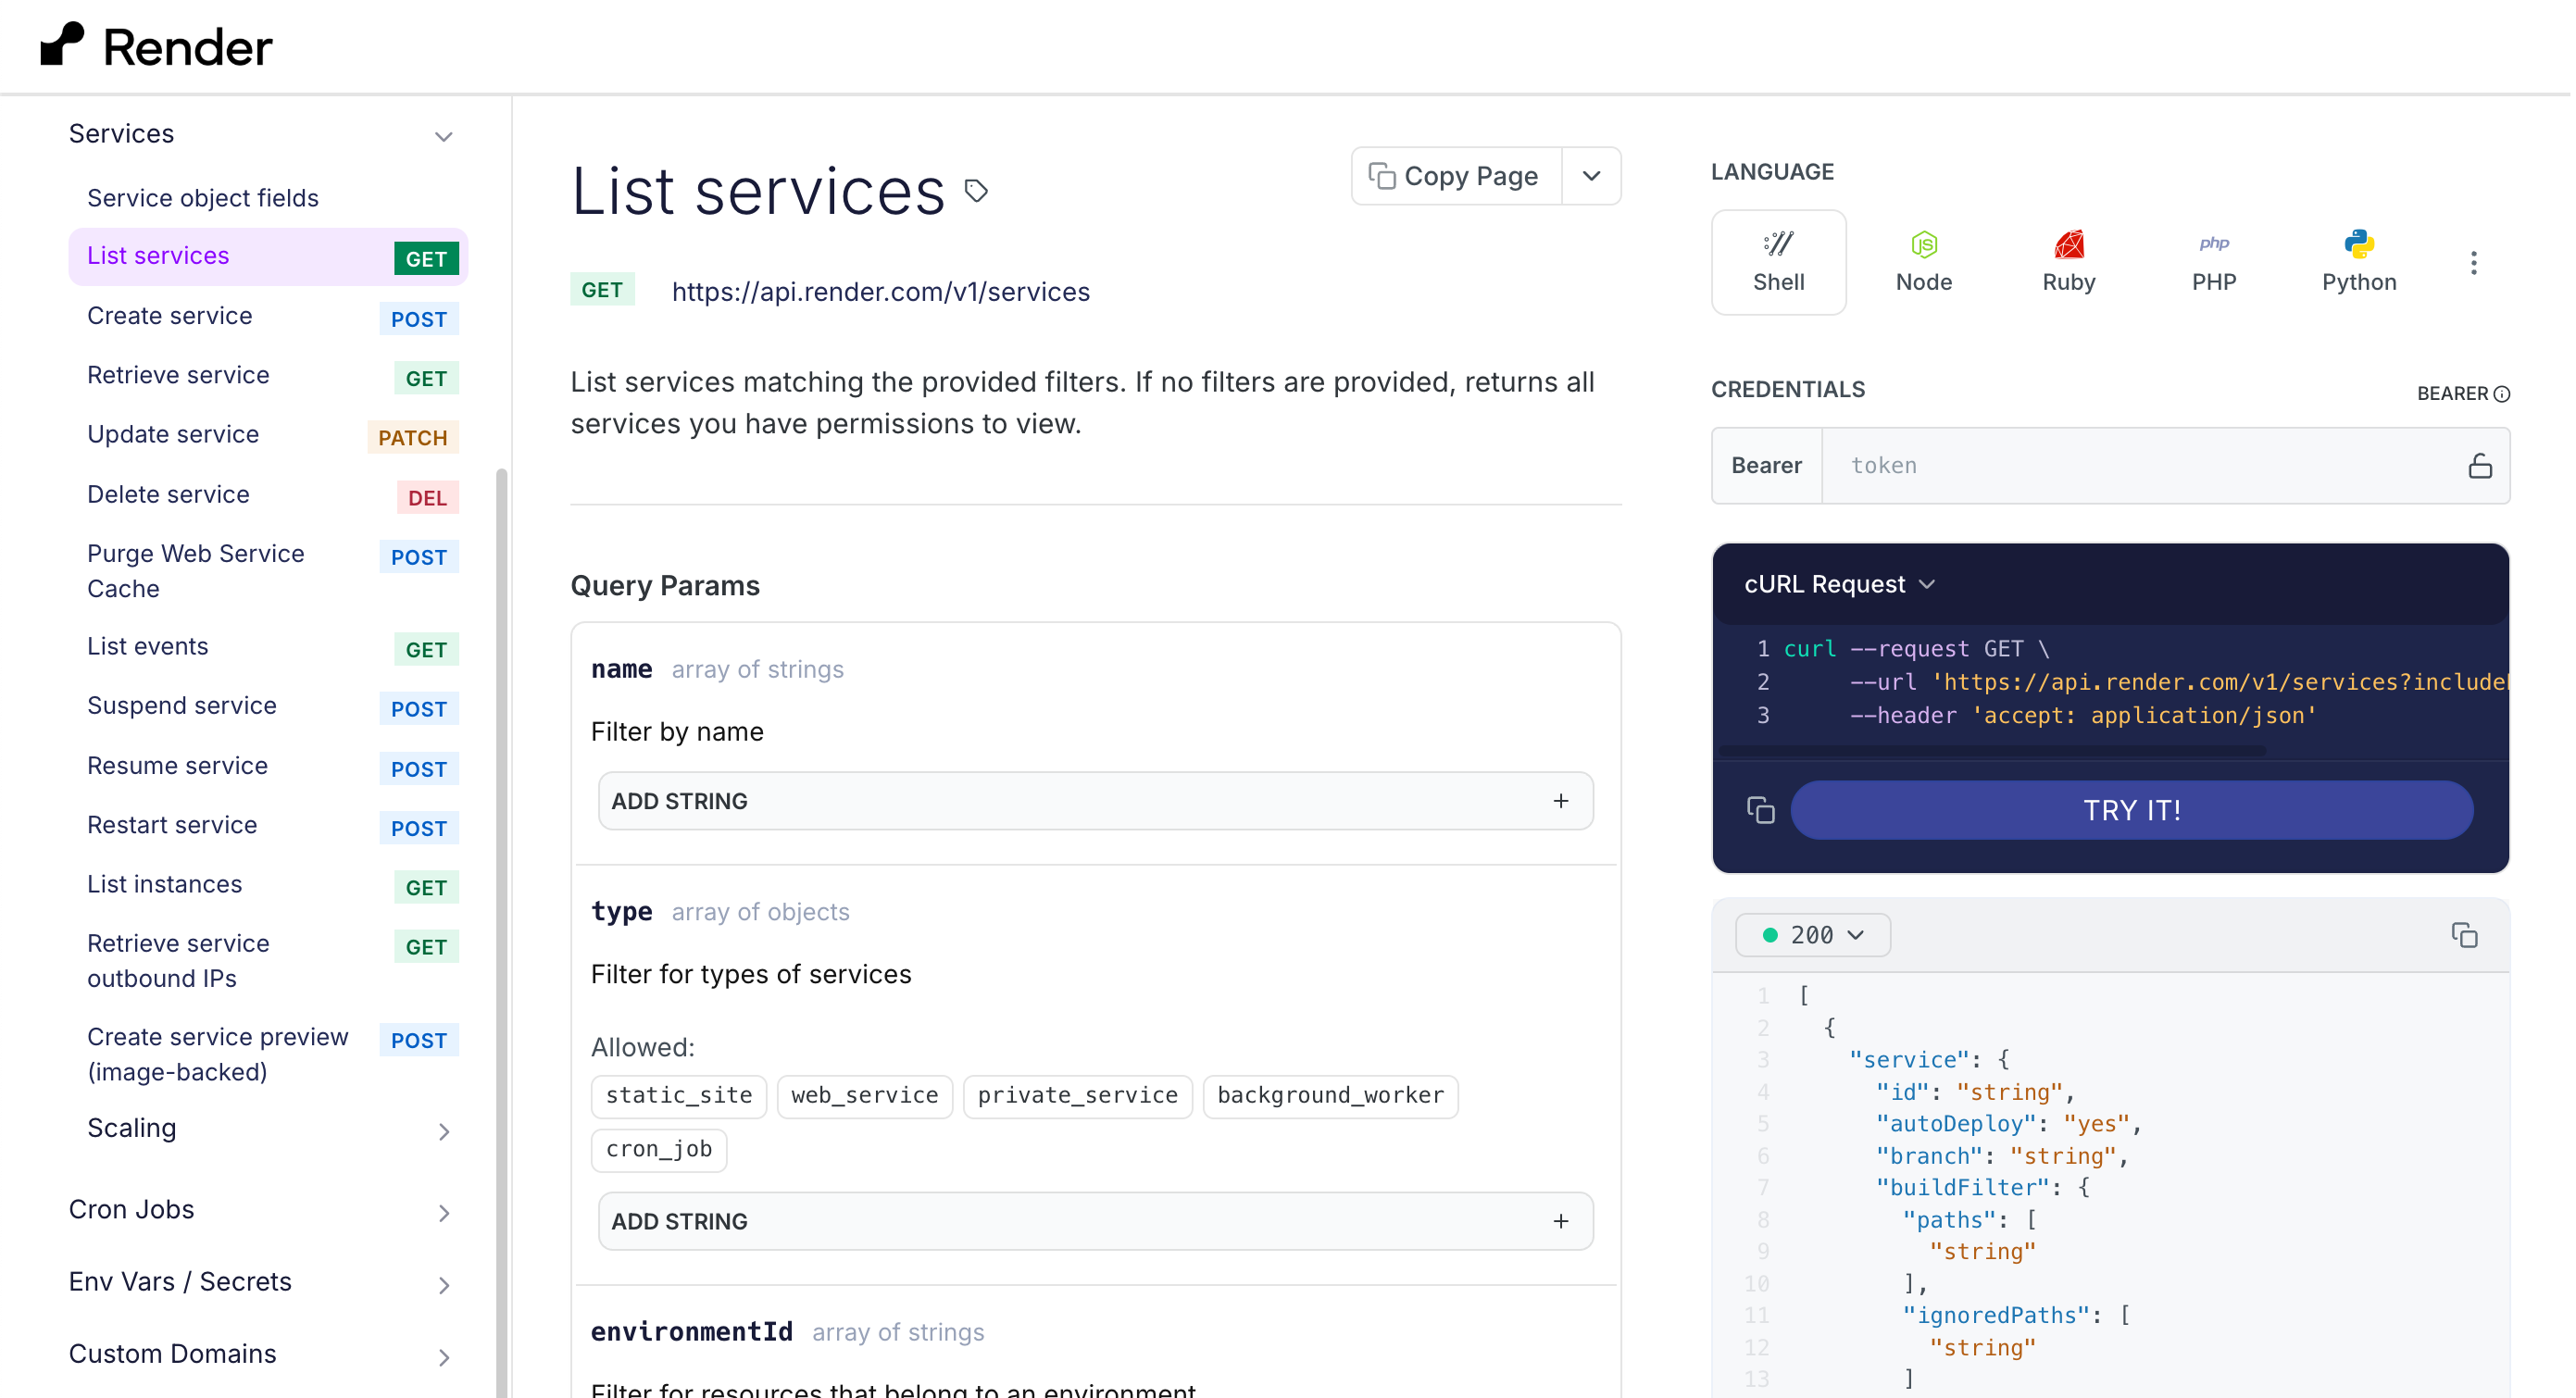
Task: Open List instances sidebar item
Action: pyautogui.click(x=268, y=886)
